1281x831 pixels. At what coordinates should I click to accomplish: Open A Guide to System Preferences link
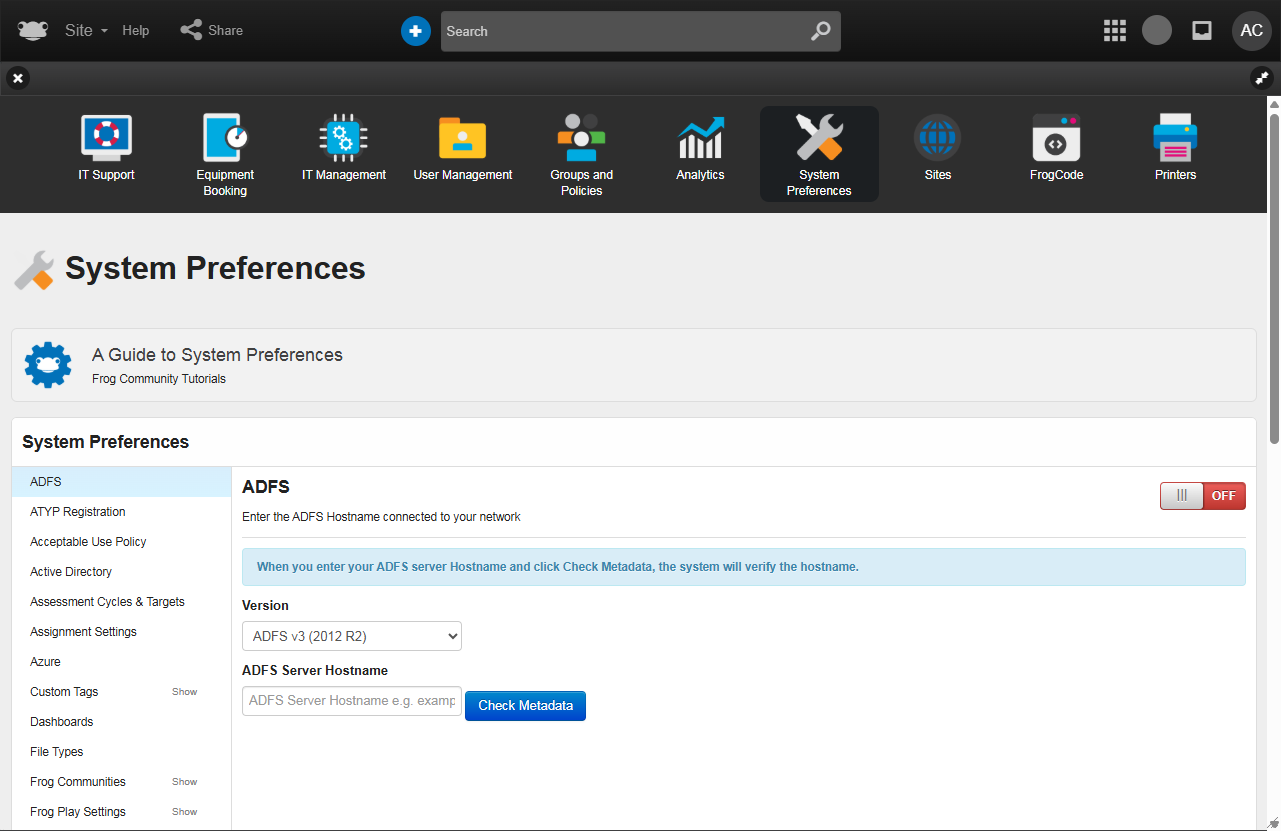point(217,355)
